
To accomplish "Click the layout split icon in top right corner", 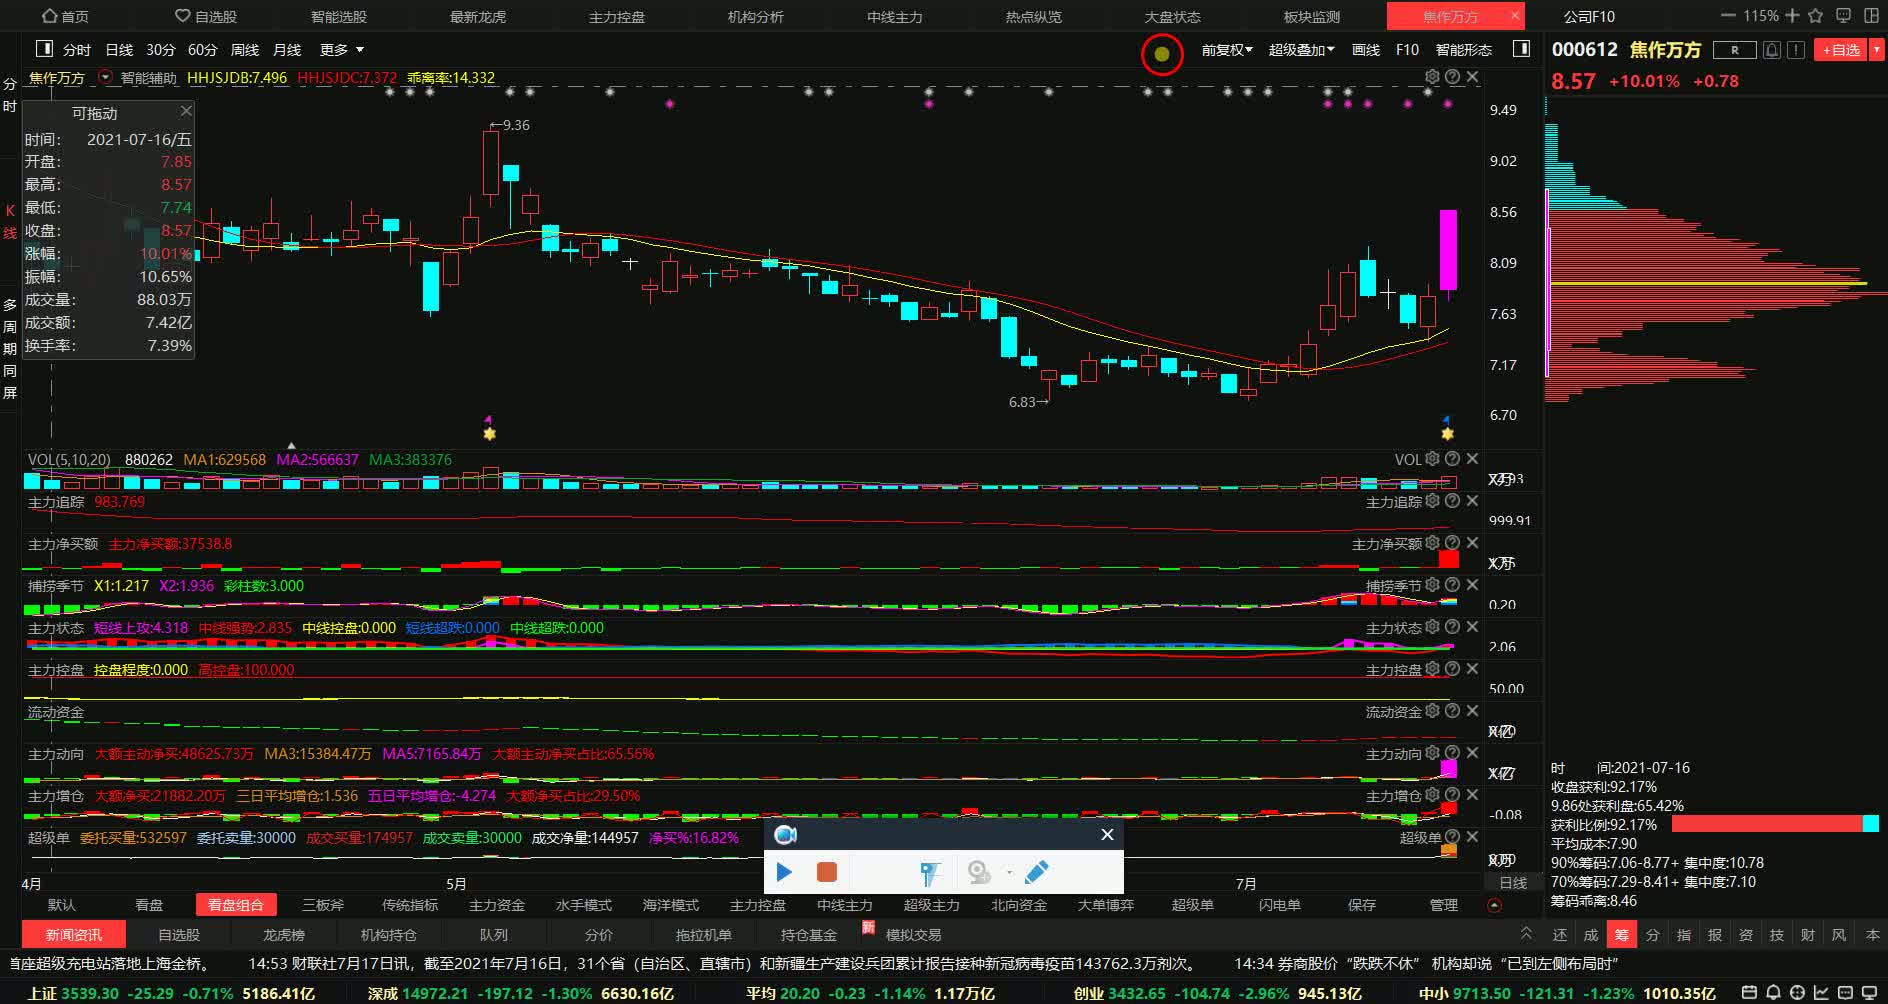I will click(x=1871, y=16).
